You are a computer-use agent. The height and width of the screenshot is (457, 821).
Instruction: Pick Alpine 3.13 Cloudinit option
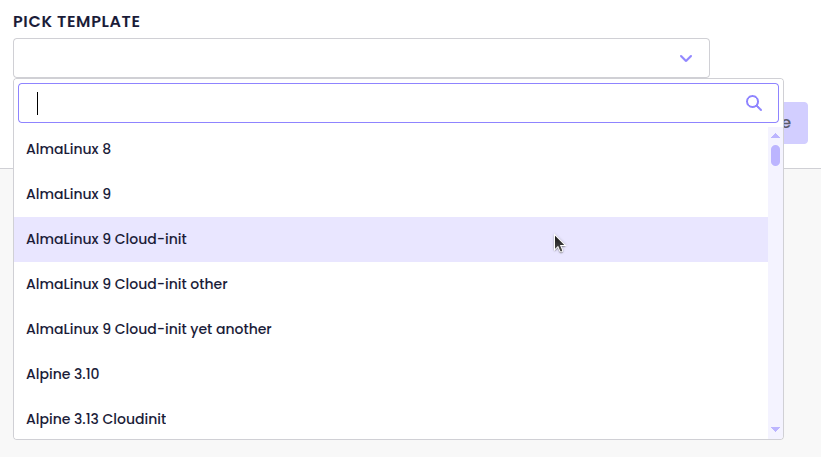coord(391,419)
